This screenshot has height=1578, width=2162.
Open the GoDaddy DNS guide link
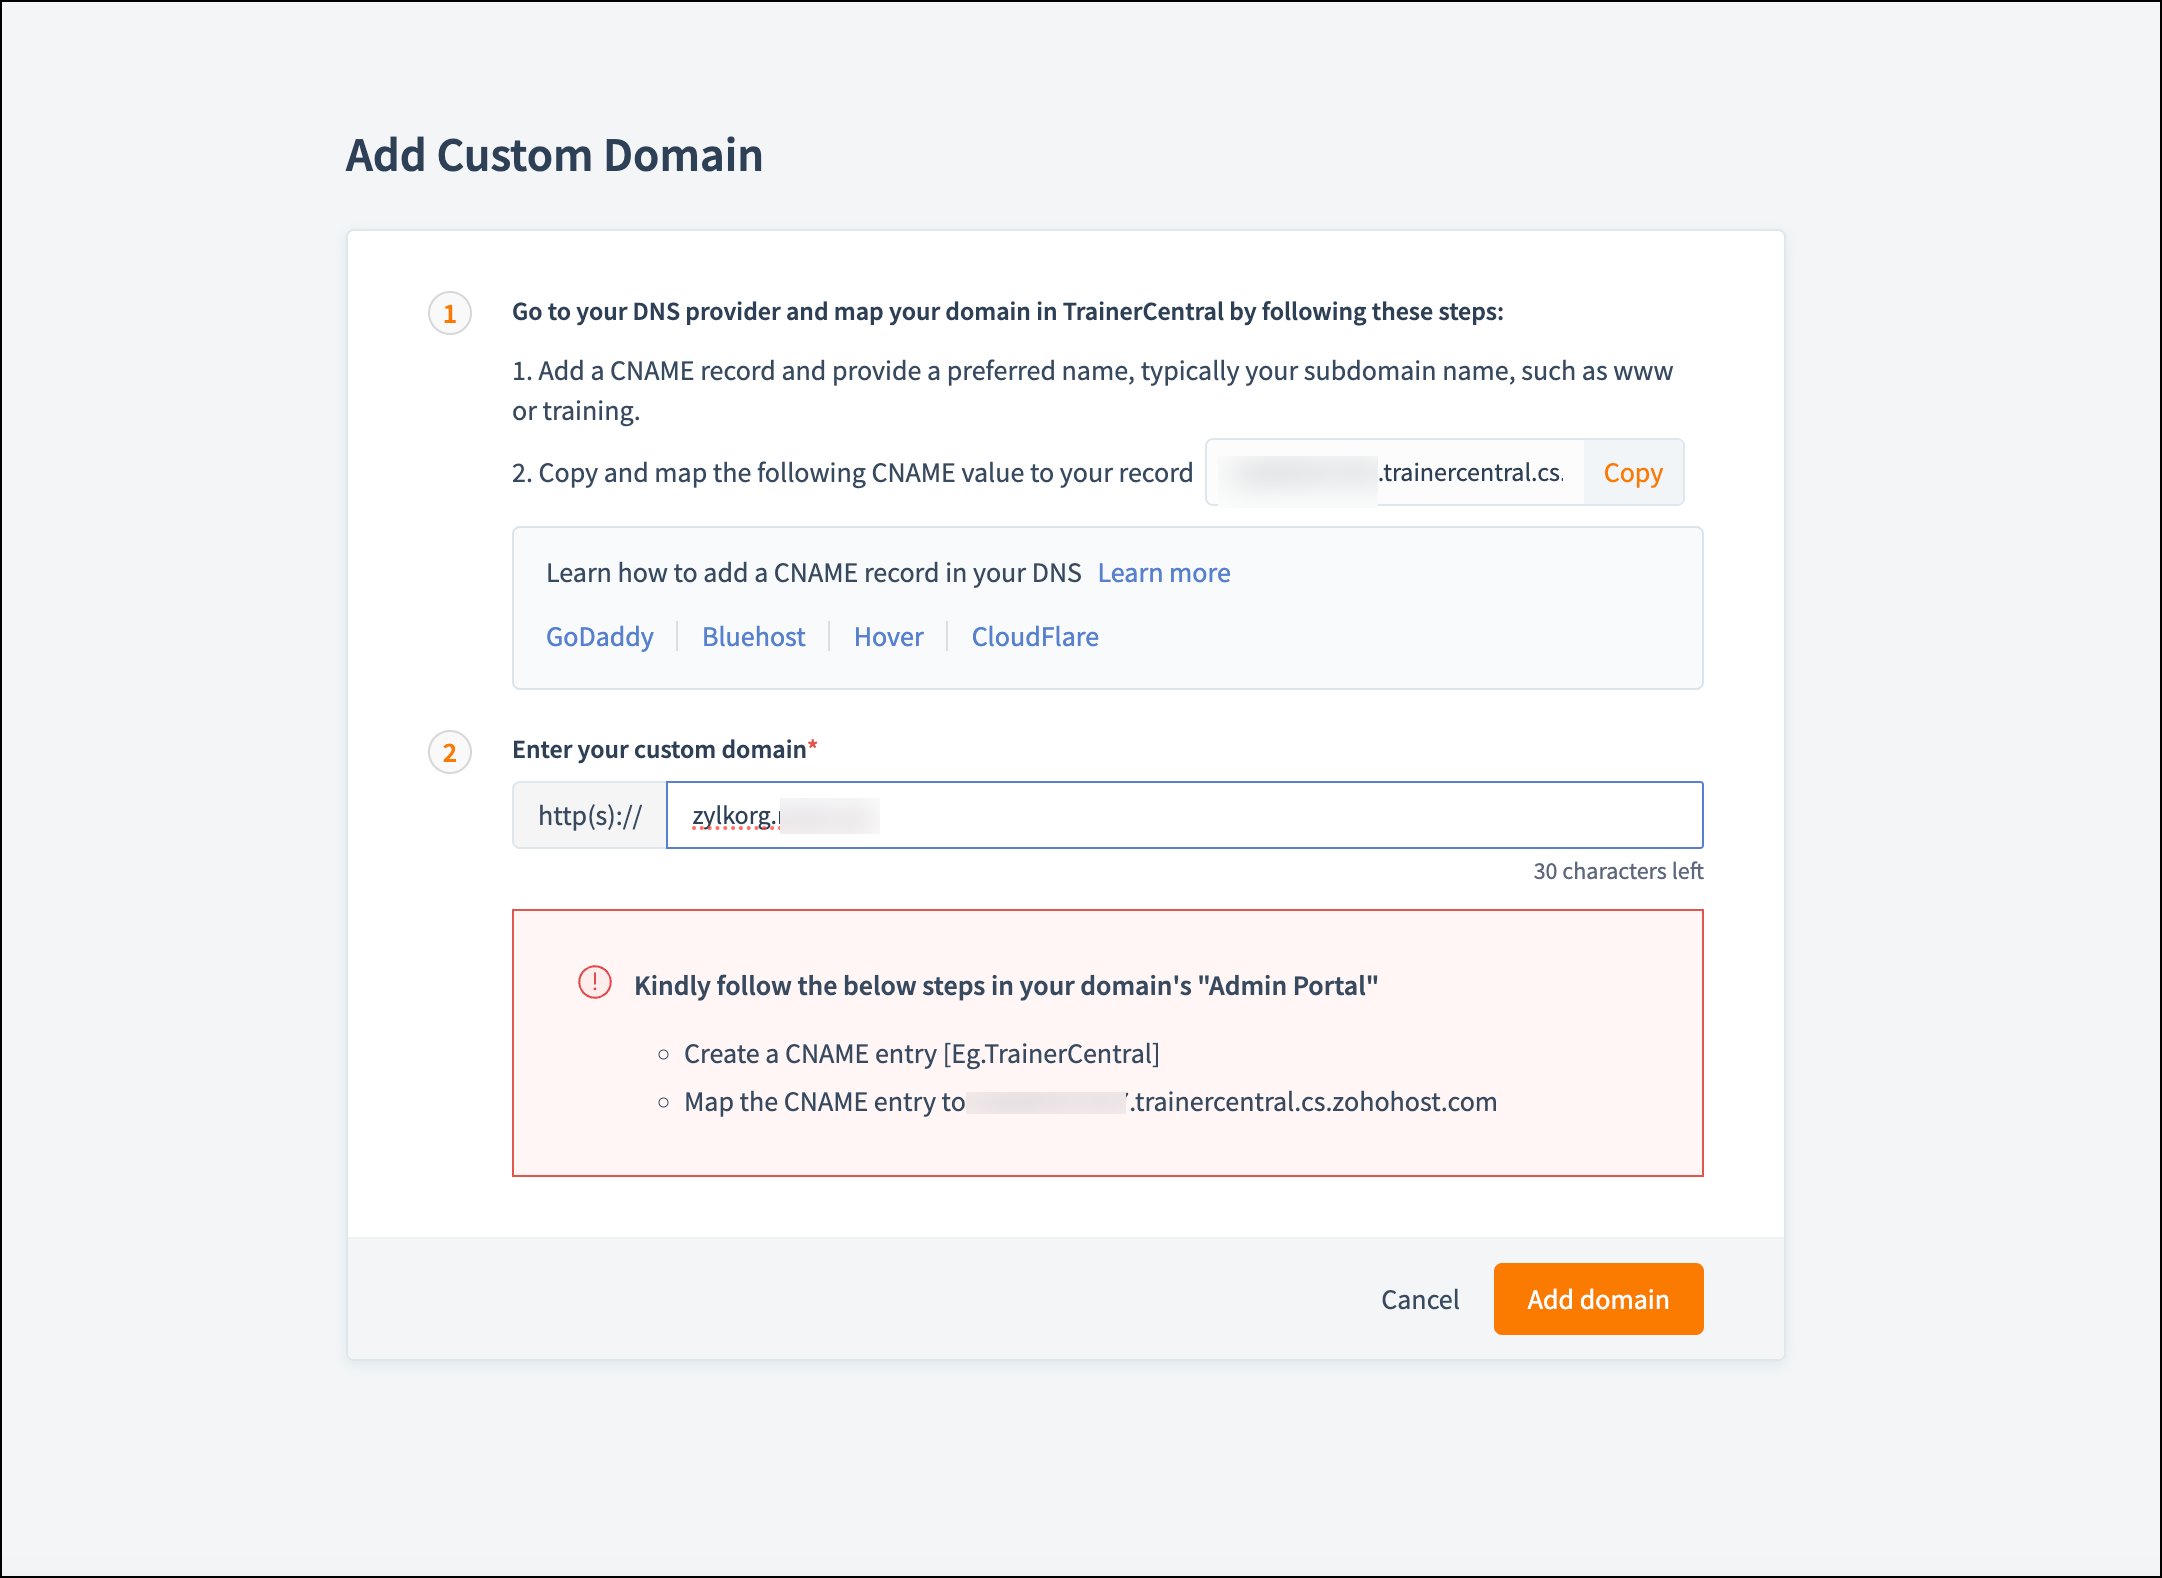tap(599, 637)
